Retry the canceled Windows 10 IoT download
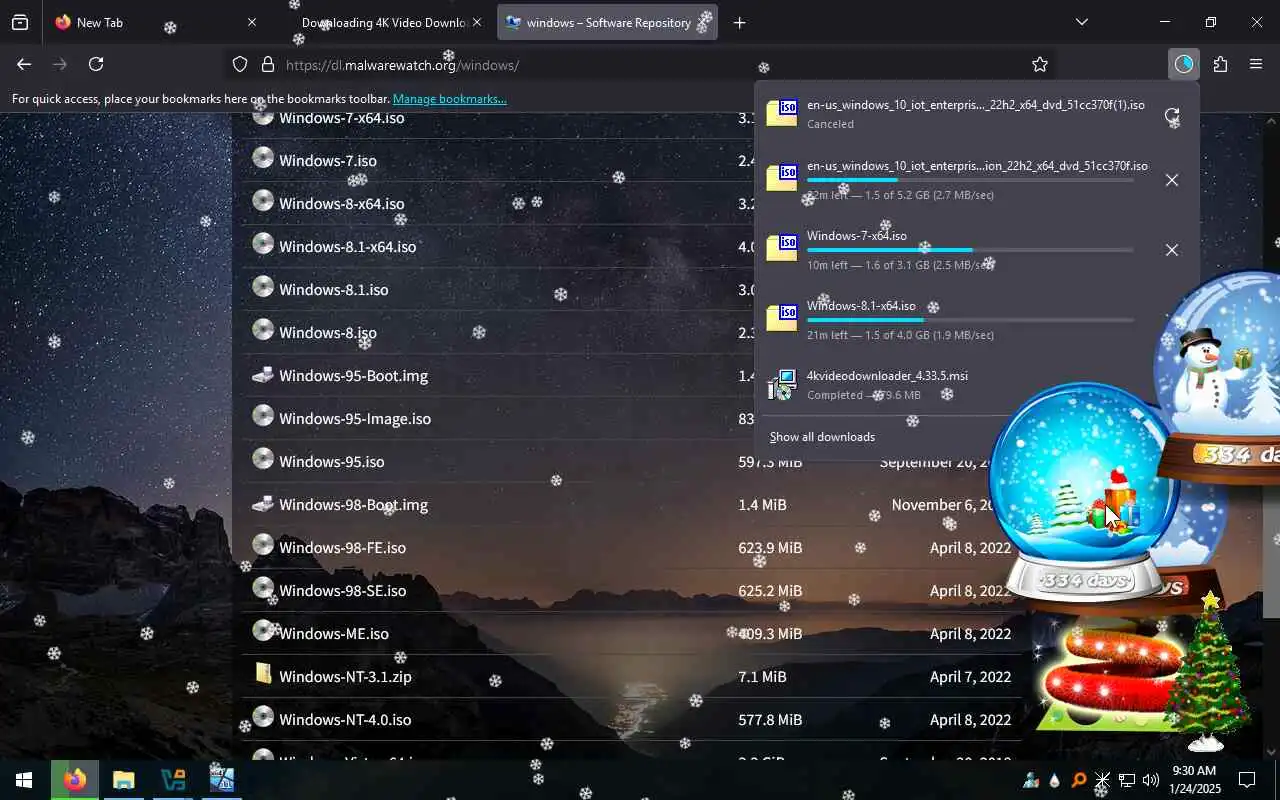Viewport: 1280px width, 800px height. click(1172, 115)
